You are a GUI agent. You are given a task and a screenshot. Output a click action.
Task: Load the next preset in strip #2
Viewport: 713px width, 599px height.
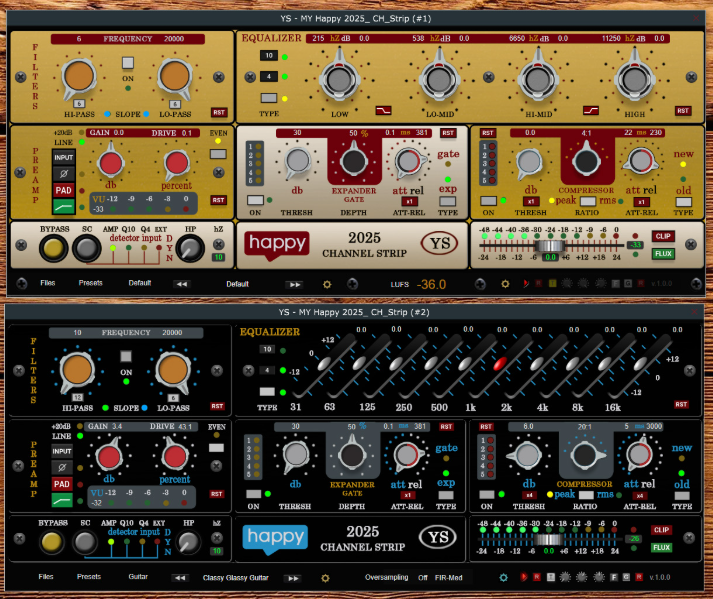293,578
